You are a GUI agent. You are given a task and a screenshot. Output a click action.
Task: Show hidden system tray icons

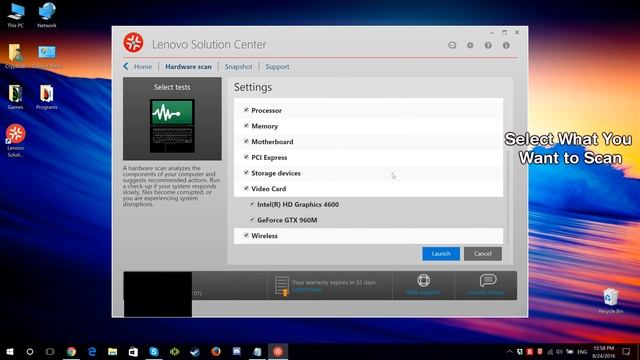click(x=509, y=351)
